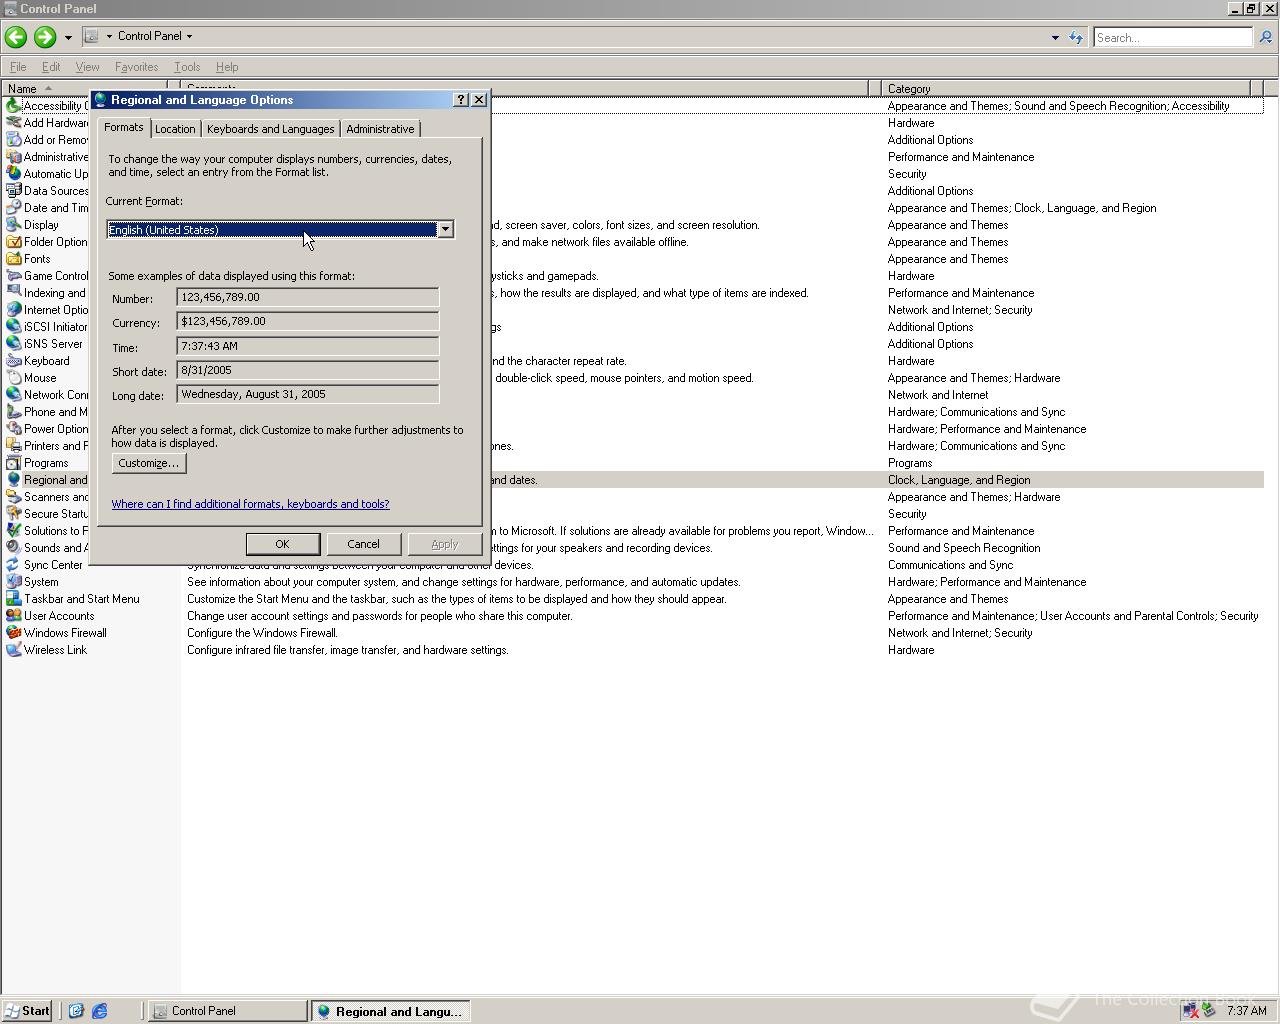Click OK in Regional and Language Options
Viewport: 1280px width, 1024px height.
(x=282, y=544)
